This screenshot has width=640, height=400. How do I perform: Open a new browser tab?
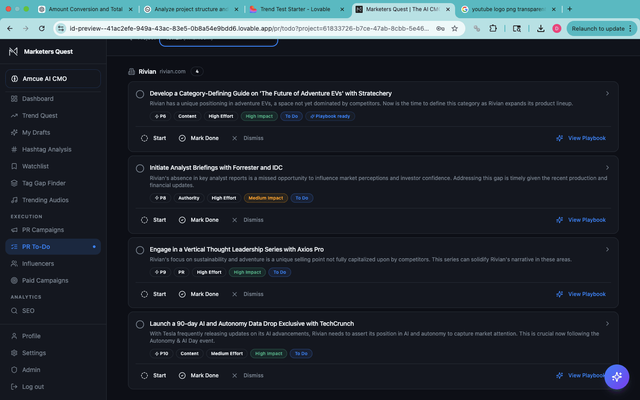tap(570, 9)
